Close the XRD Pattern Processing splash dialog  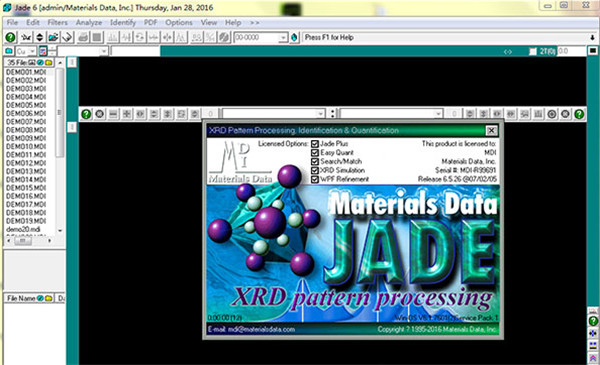[x=491, y=130]
